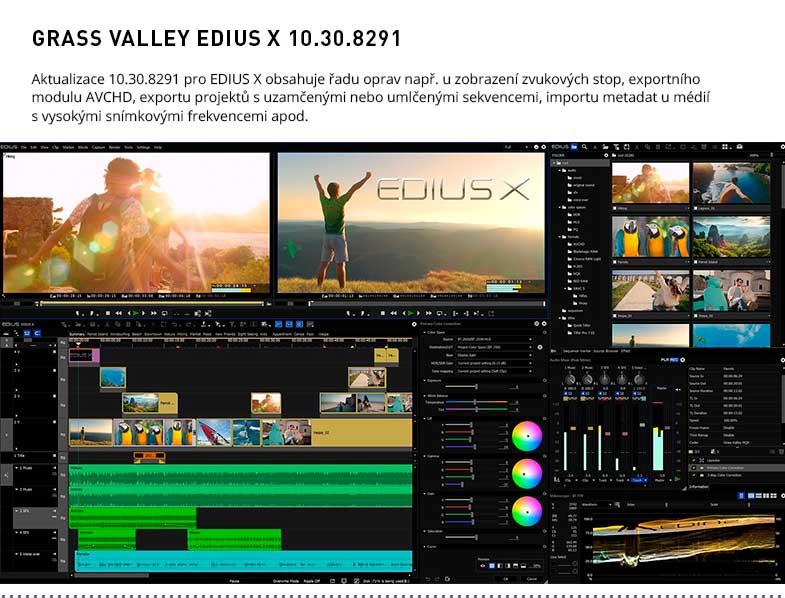
Task: Click the Stop button in left player
Action: tap(108, 313)
